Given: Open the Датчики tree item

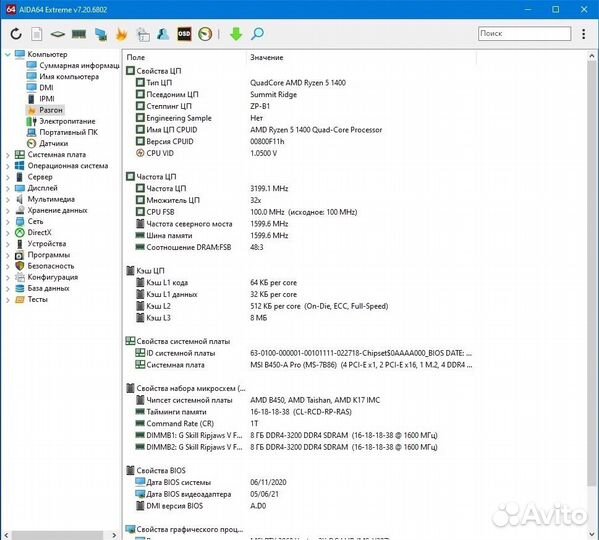Looking at the screenshot, I should pyautogui.click(x=47, y=143).
